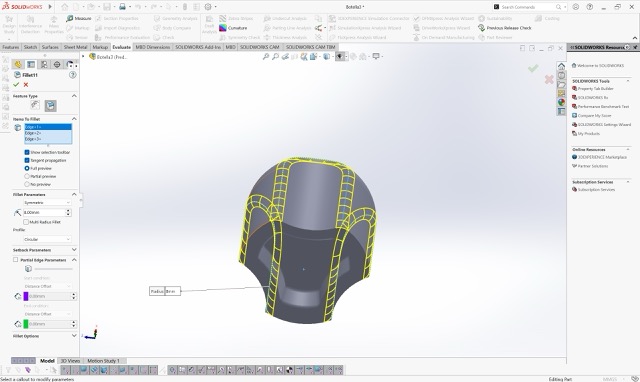Collapse the Fillet Parameters section
Screen dimensions: 640x382
tap(74, 194)
